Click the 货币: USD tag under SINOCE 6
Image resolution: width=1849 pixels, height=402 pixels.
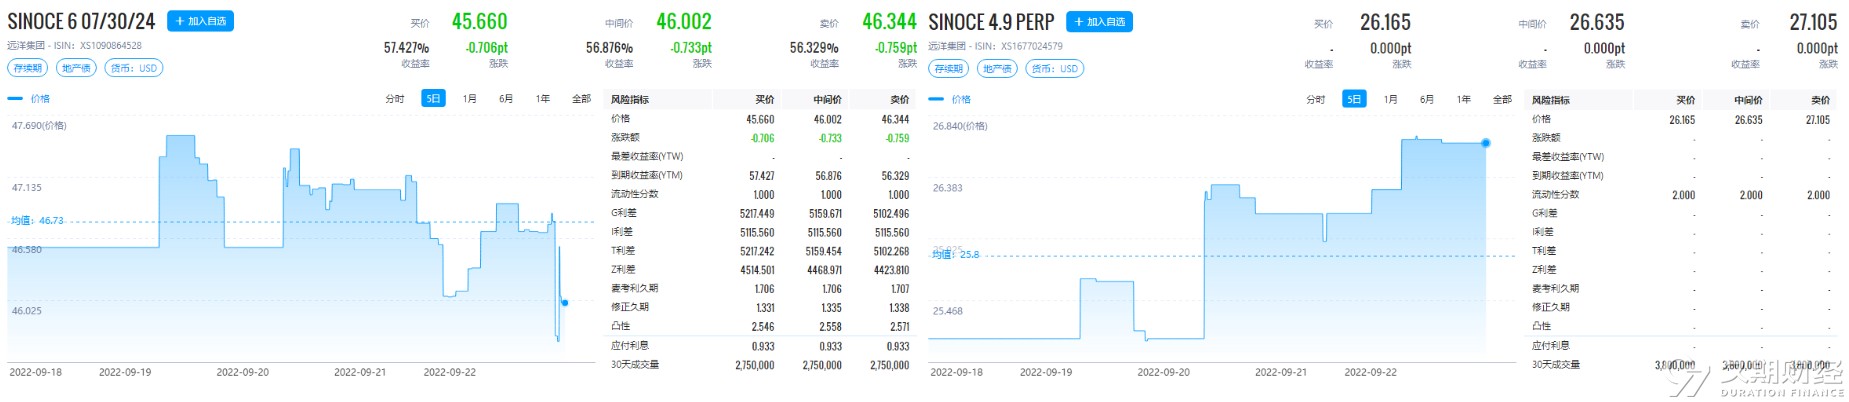point(133,68)
